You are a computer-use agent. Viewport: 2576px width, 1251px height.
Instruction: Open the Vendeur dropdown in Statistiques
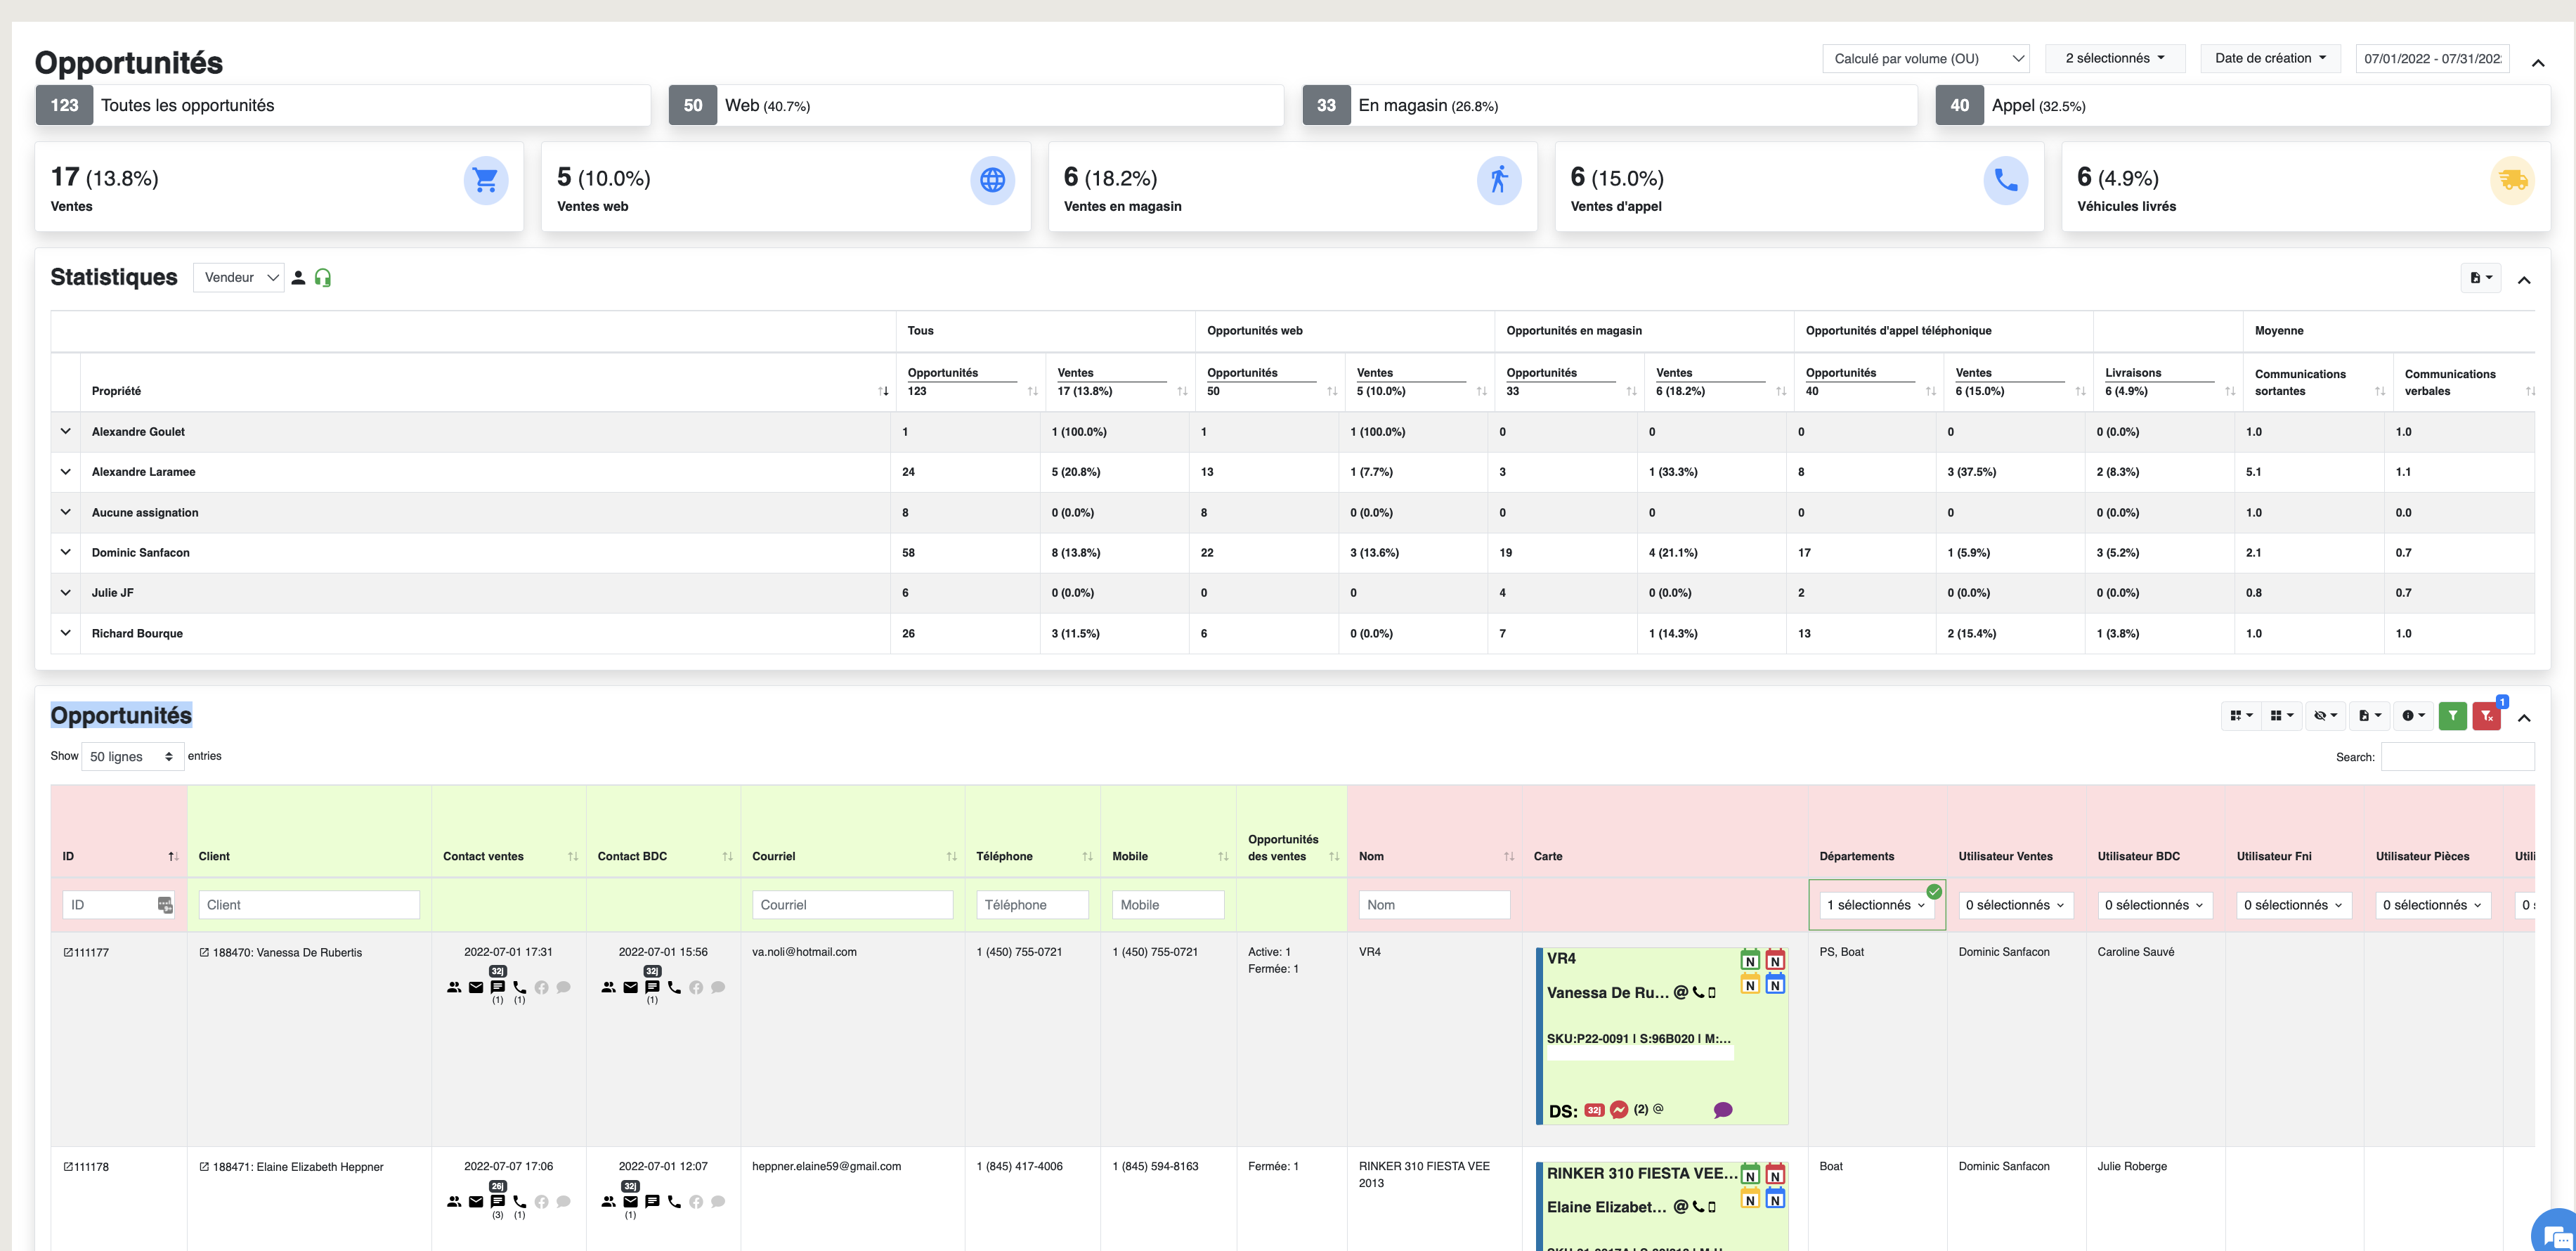click(239, 278)
